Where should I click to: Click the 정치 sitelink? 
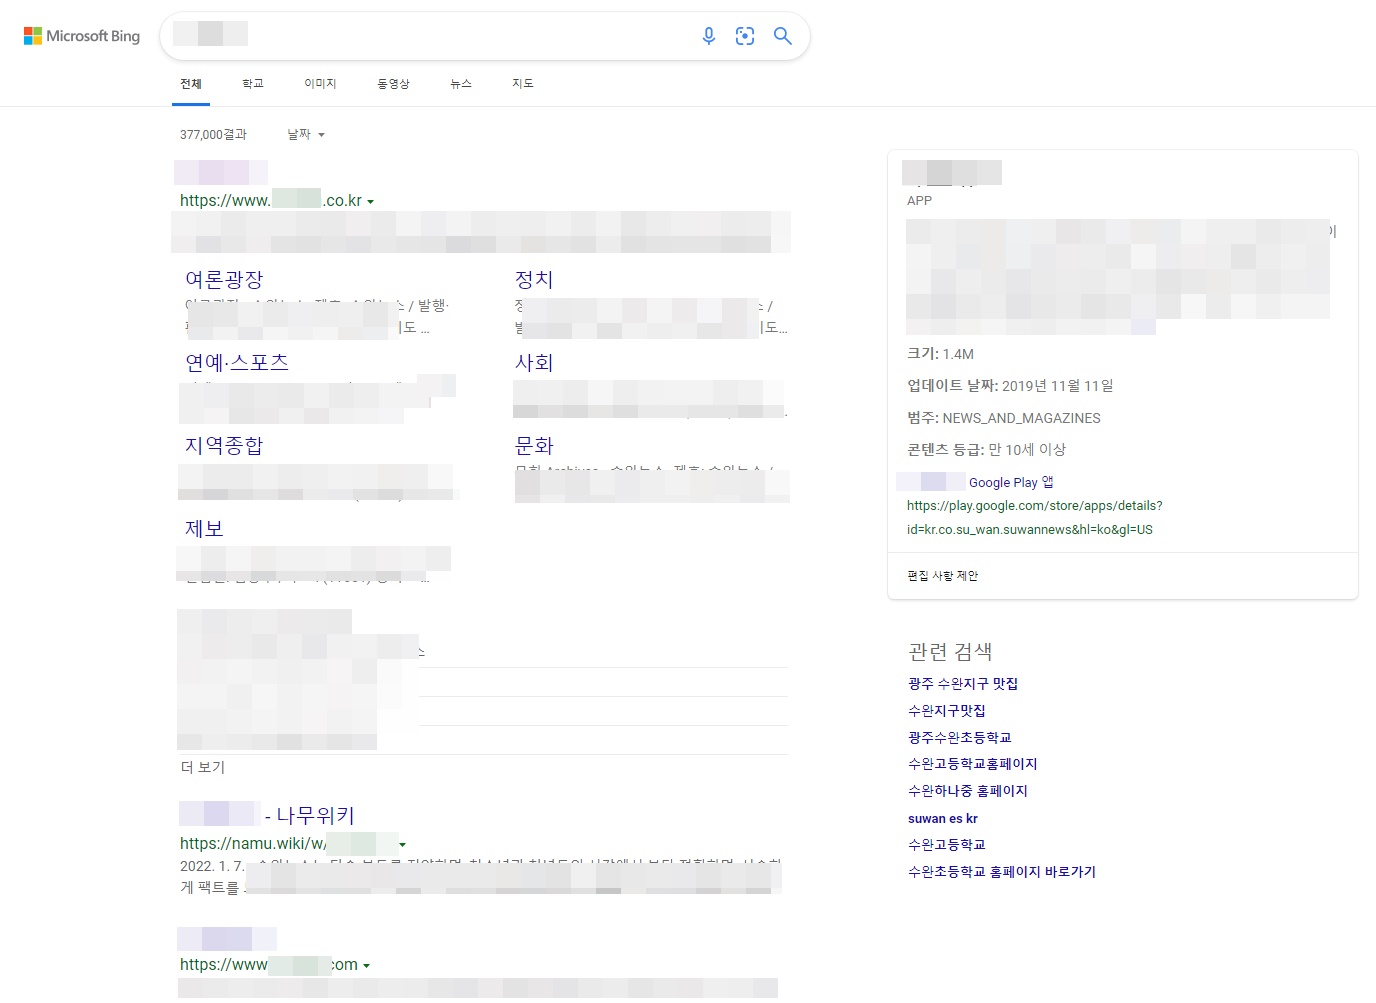coord(533,280)
